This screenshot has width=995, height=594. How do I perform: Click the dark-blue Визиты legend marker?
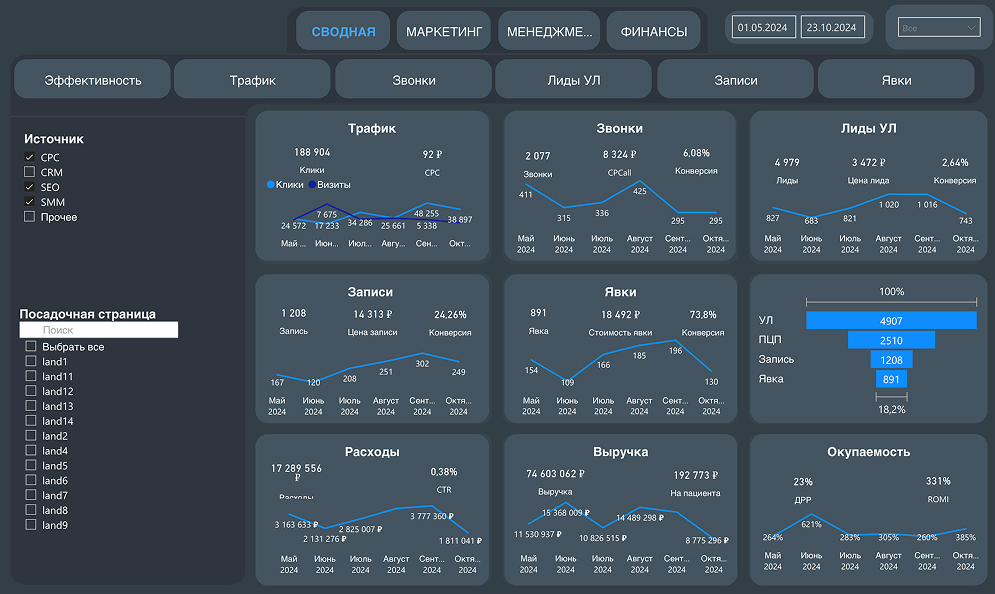tap(313, 185)
